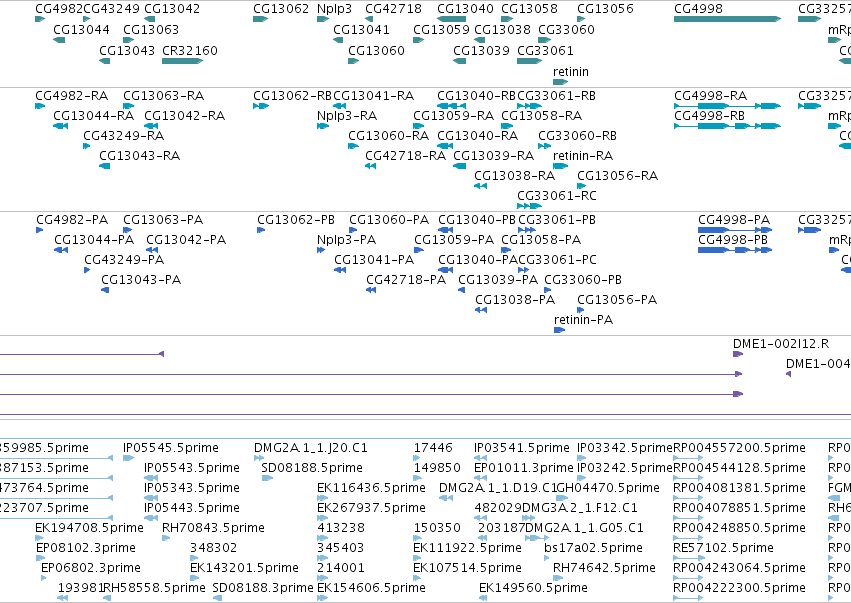This screenshot has height=603, width=851.
Task: Open protein CG13063-PA
Action: pyautogui.click(x=163, y=220)
